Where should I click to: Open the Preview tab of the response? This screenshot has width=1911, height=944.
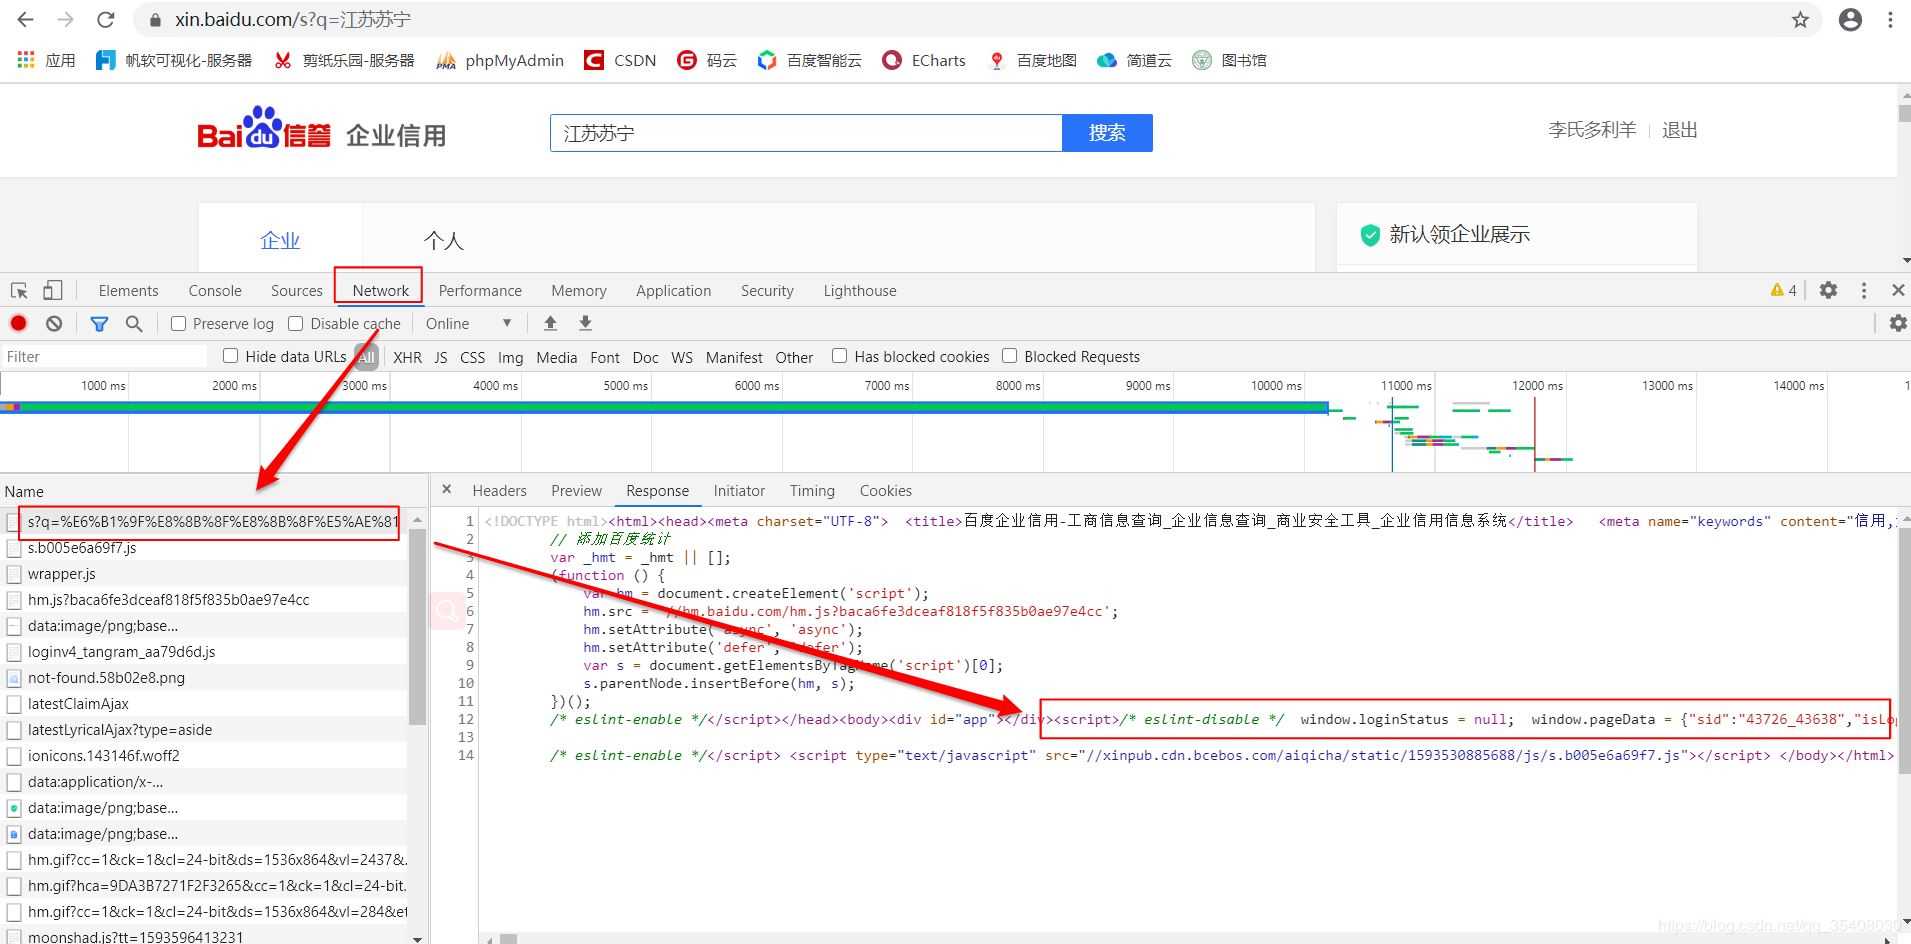[576, 490]
